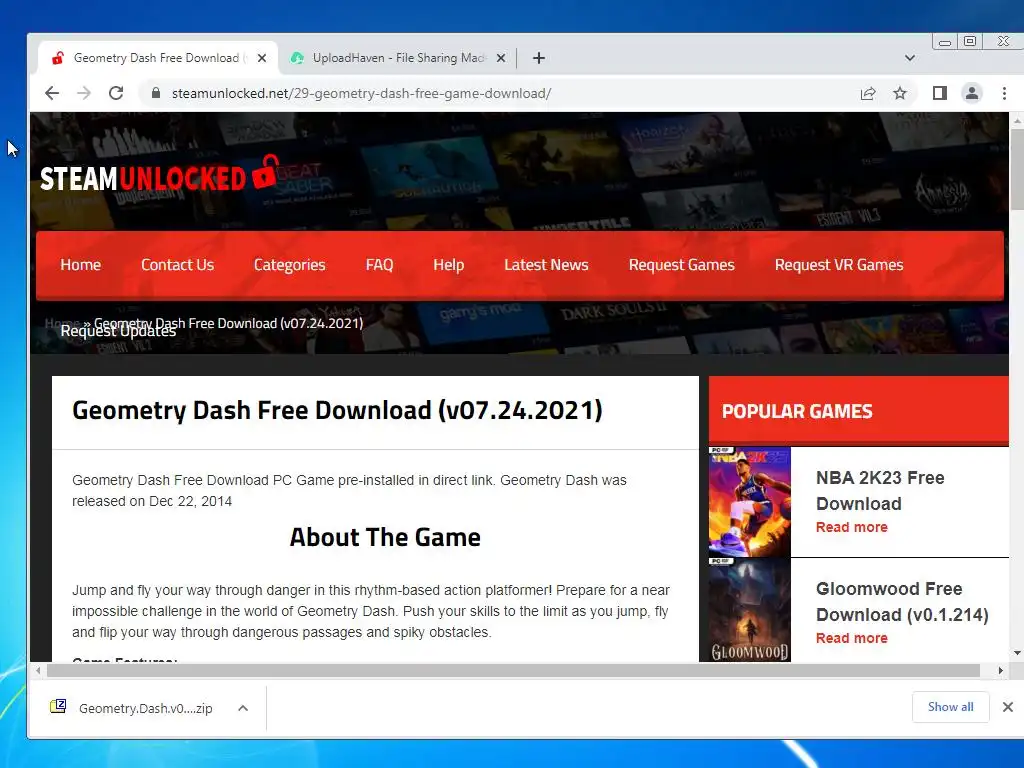Expand the download item options chevron

point(243,708)
